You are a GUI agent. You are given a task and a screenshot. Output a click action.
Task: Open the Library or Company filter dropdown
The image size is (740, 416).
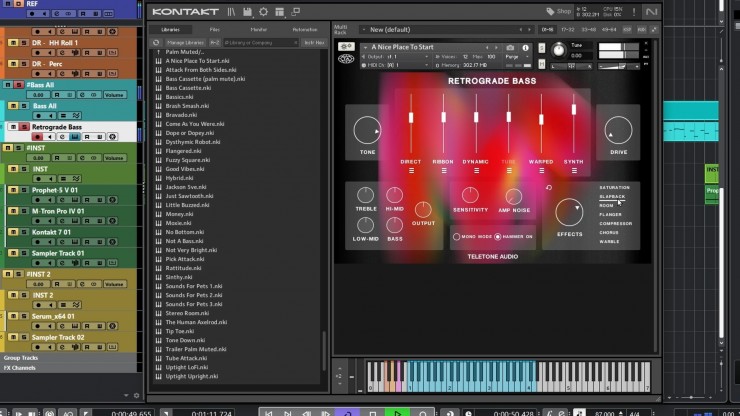point(260,43)
